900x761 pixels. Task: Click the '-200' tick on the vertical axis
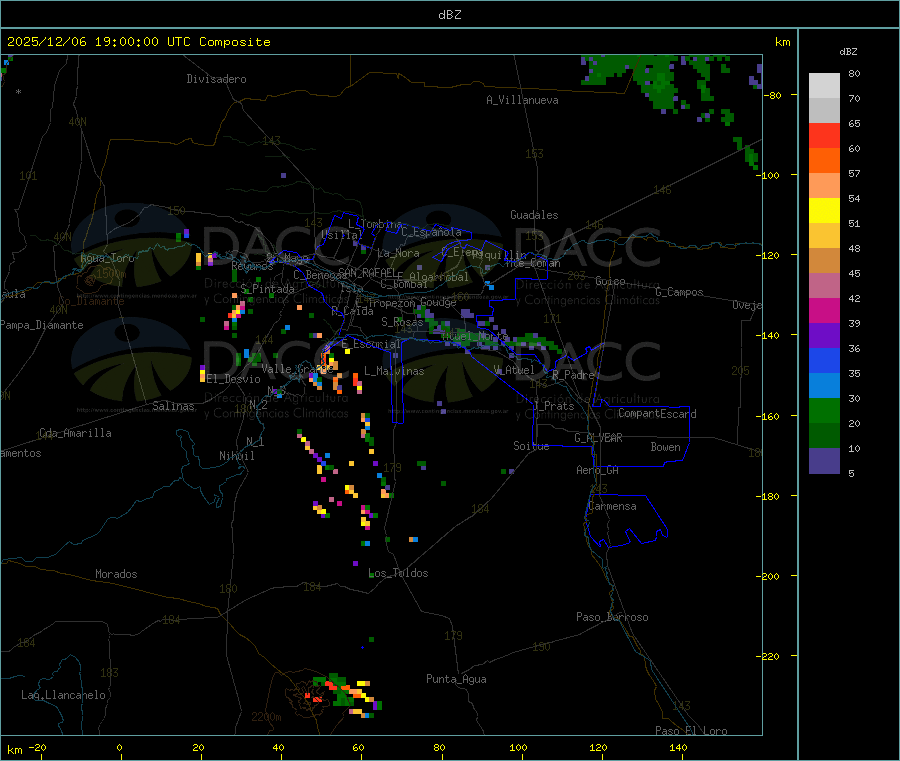(x=771, y=576)
